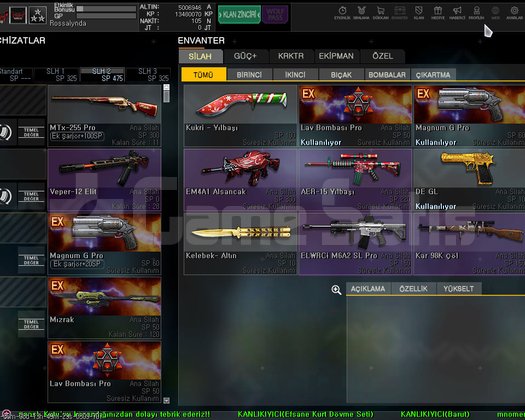
Task: Open the EKİPMAN inventory tab
Action: click(x=336, y=56)
